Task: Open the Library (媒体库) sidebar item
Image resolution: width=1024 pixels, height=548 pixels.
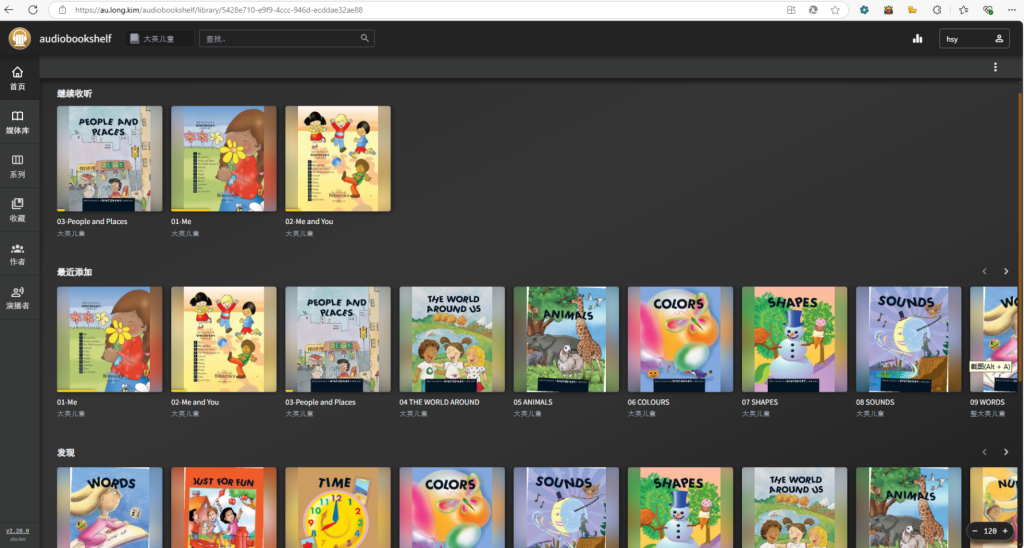Action: tap(18, 121)
